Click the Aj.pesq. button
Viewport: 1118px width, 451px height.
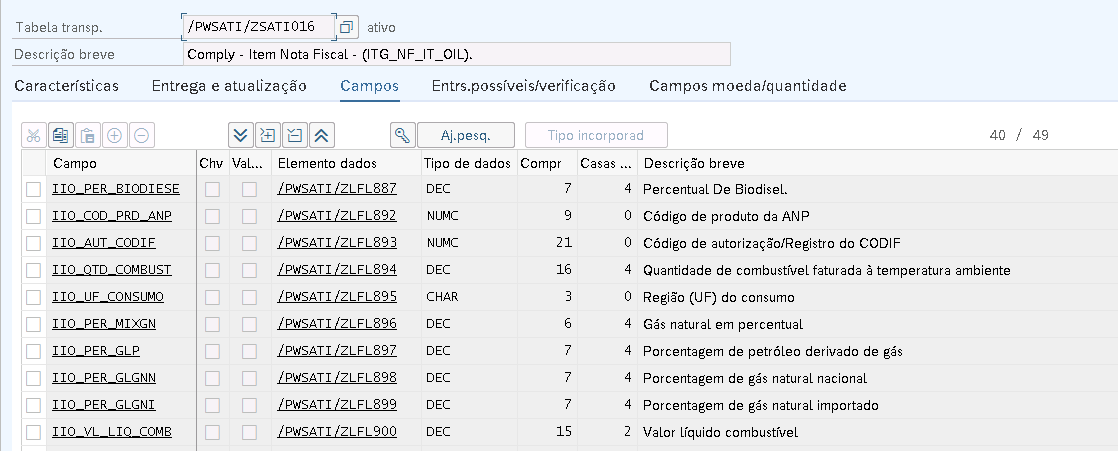465,136
